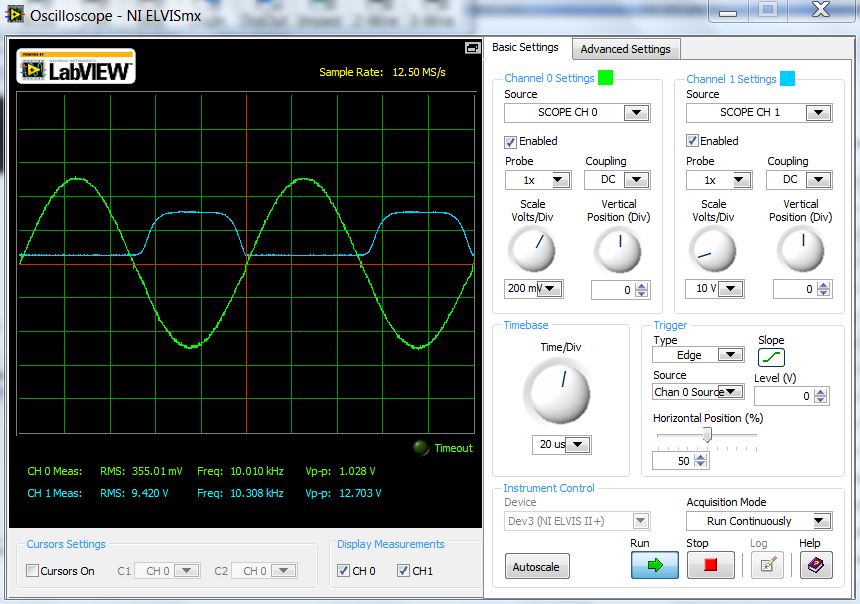Image resolution: width=860 pixels, height=604 pixels.
Task: Switch to the Advanced Settings tab
Action: [625, 49]
